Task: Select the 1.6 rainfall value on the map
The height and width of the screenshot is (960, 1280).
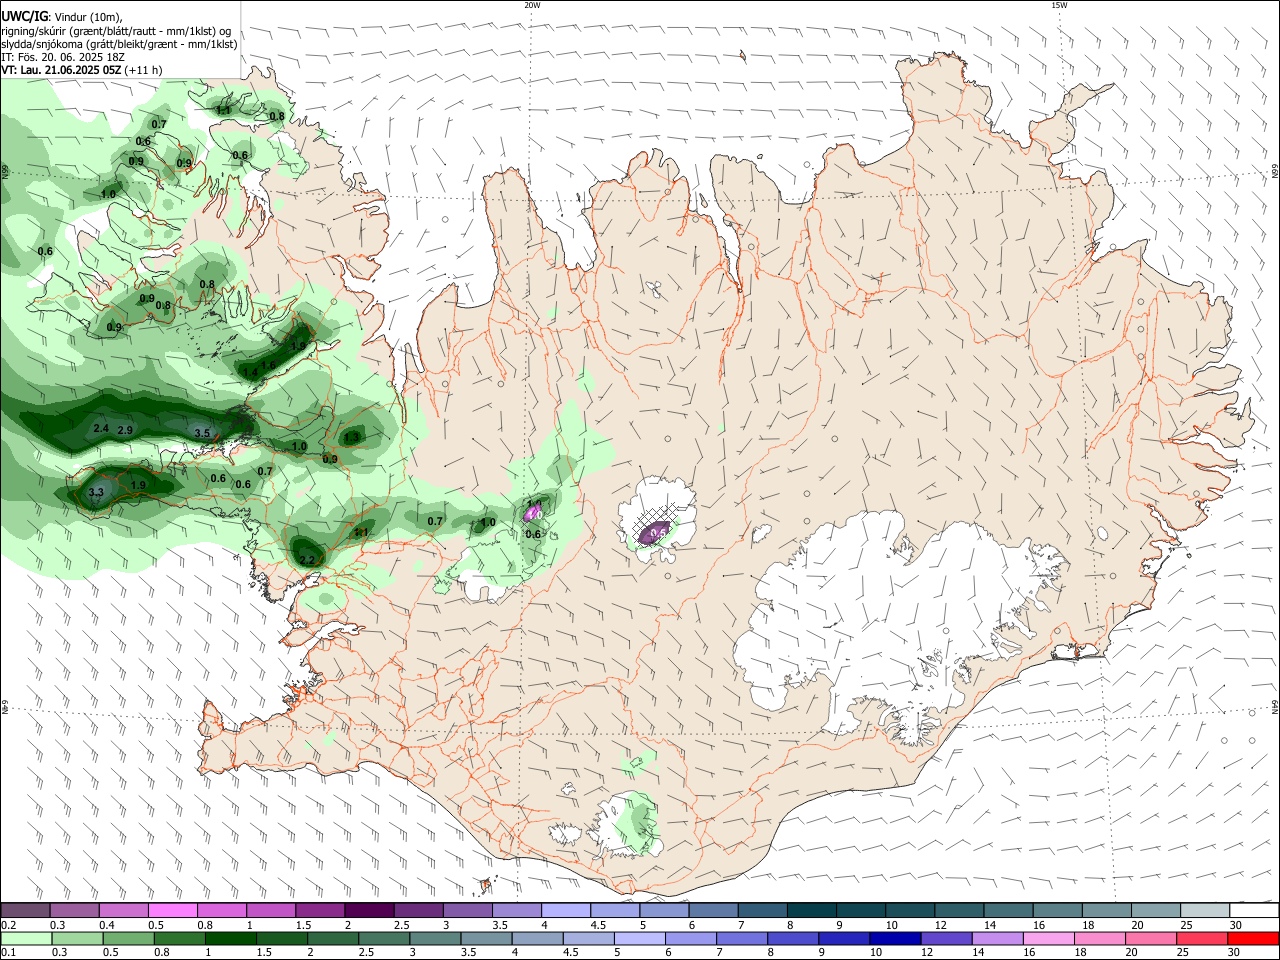Action: tap(268, 365)
